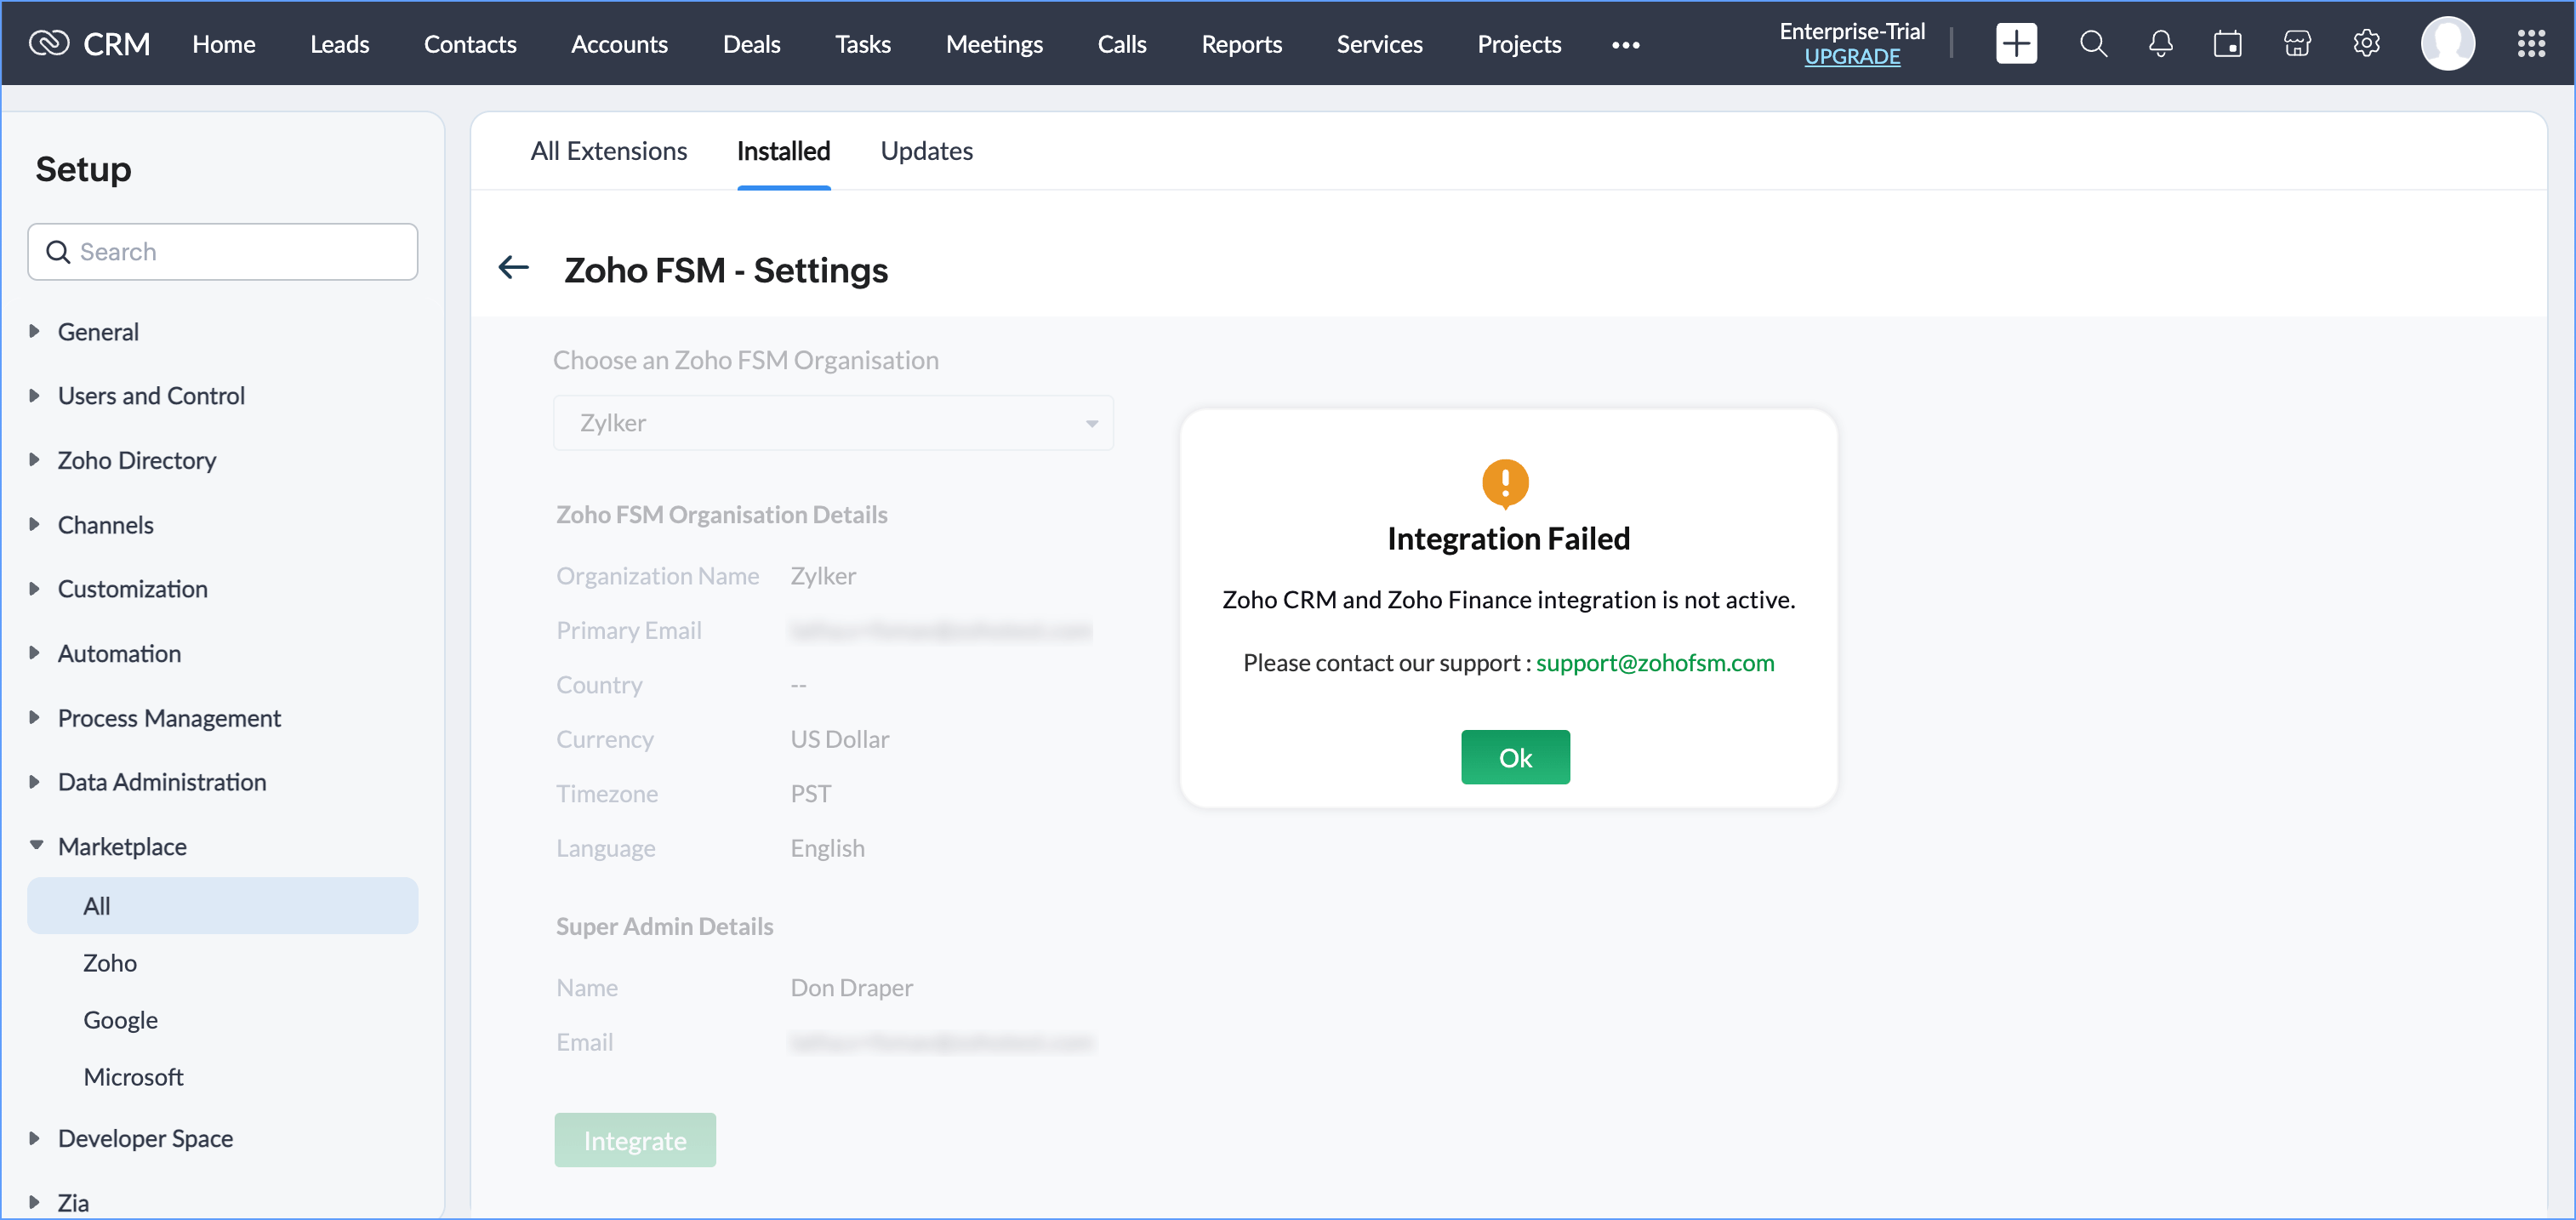Open the calendar icon in top bar
The height and width of the screenshot is (1220, 2576).
tap(2227, 44)
